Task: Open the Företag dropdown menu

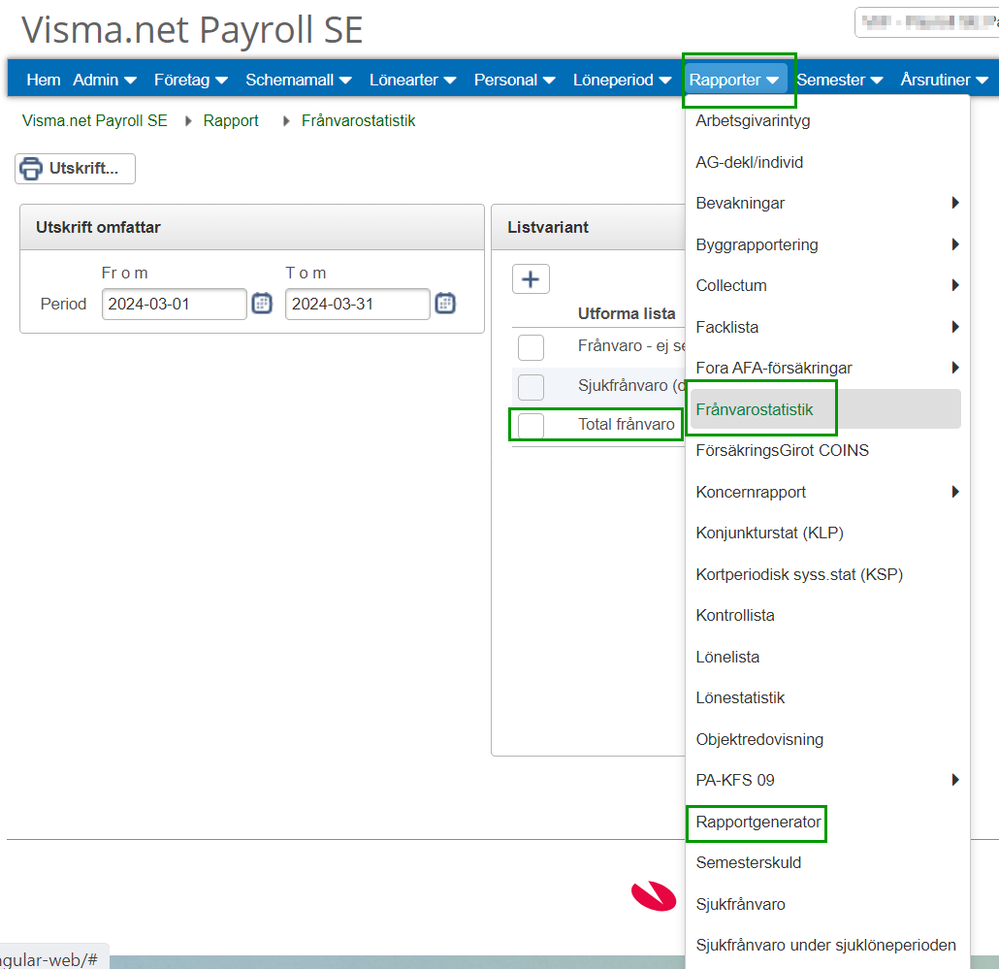Action: [190, 80]
